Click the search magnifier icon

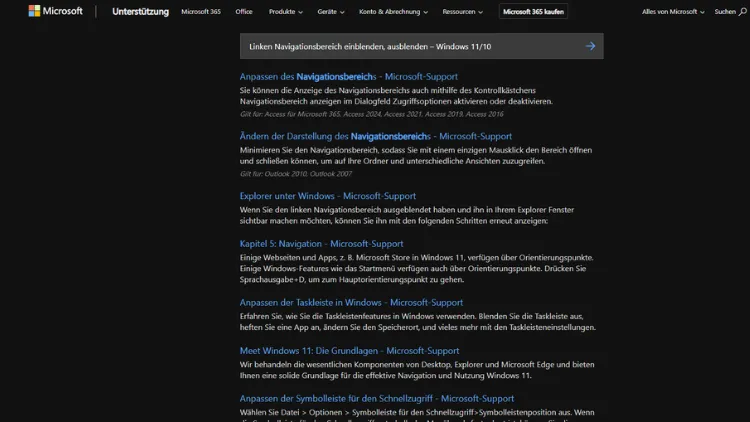[x=742, y=11]
